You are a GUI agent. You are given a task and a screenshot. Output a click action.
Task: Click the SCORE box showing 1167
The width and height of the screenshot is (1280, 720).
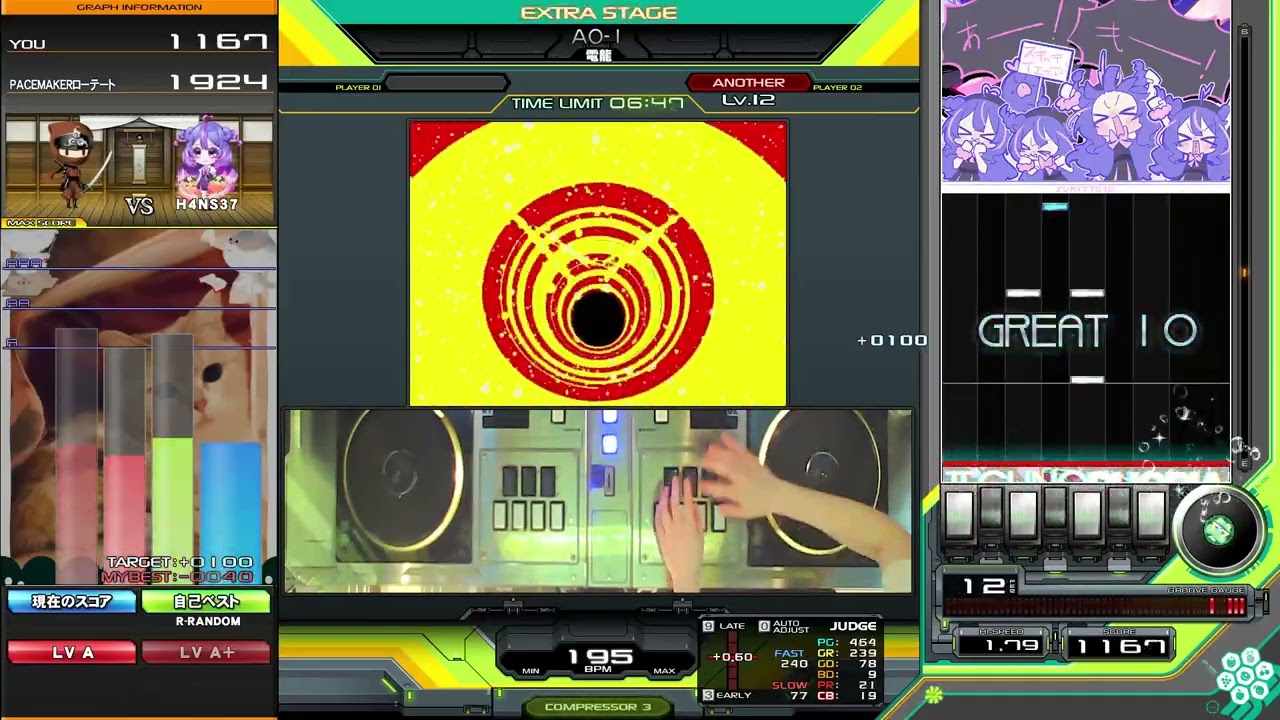click(x=1119, y=646)
